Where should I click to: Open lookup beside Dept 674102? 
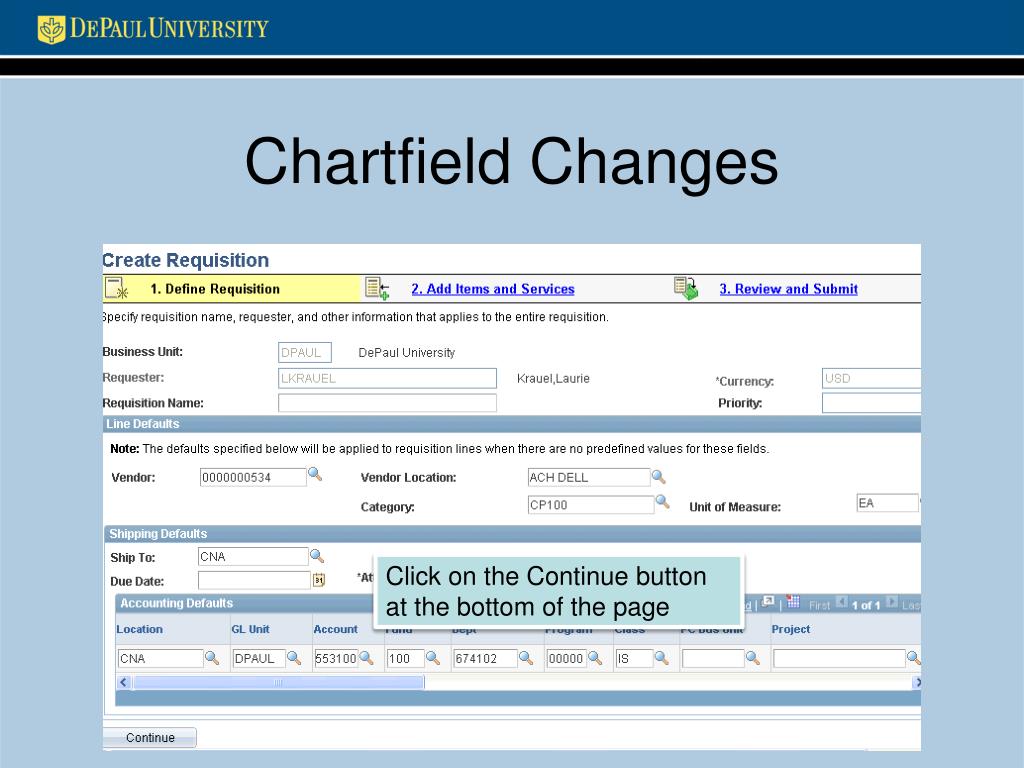526,658
